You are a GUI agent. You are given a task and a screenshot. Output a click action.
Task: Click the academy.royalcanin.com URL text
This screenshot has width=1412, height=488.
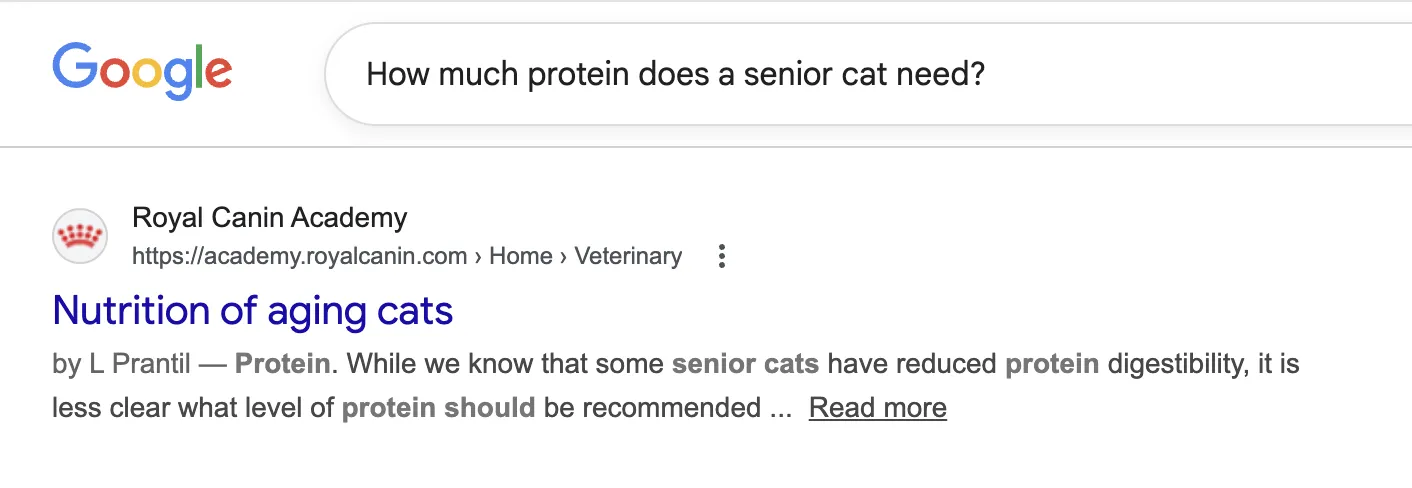coord(299,257)
